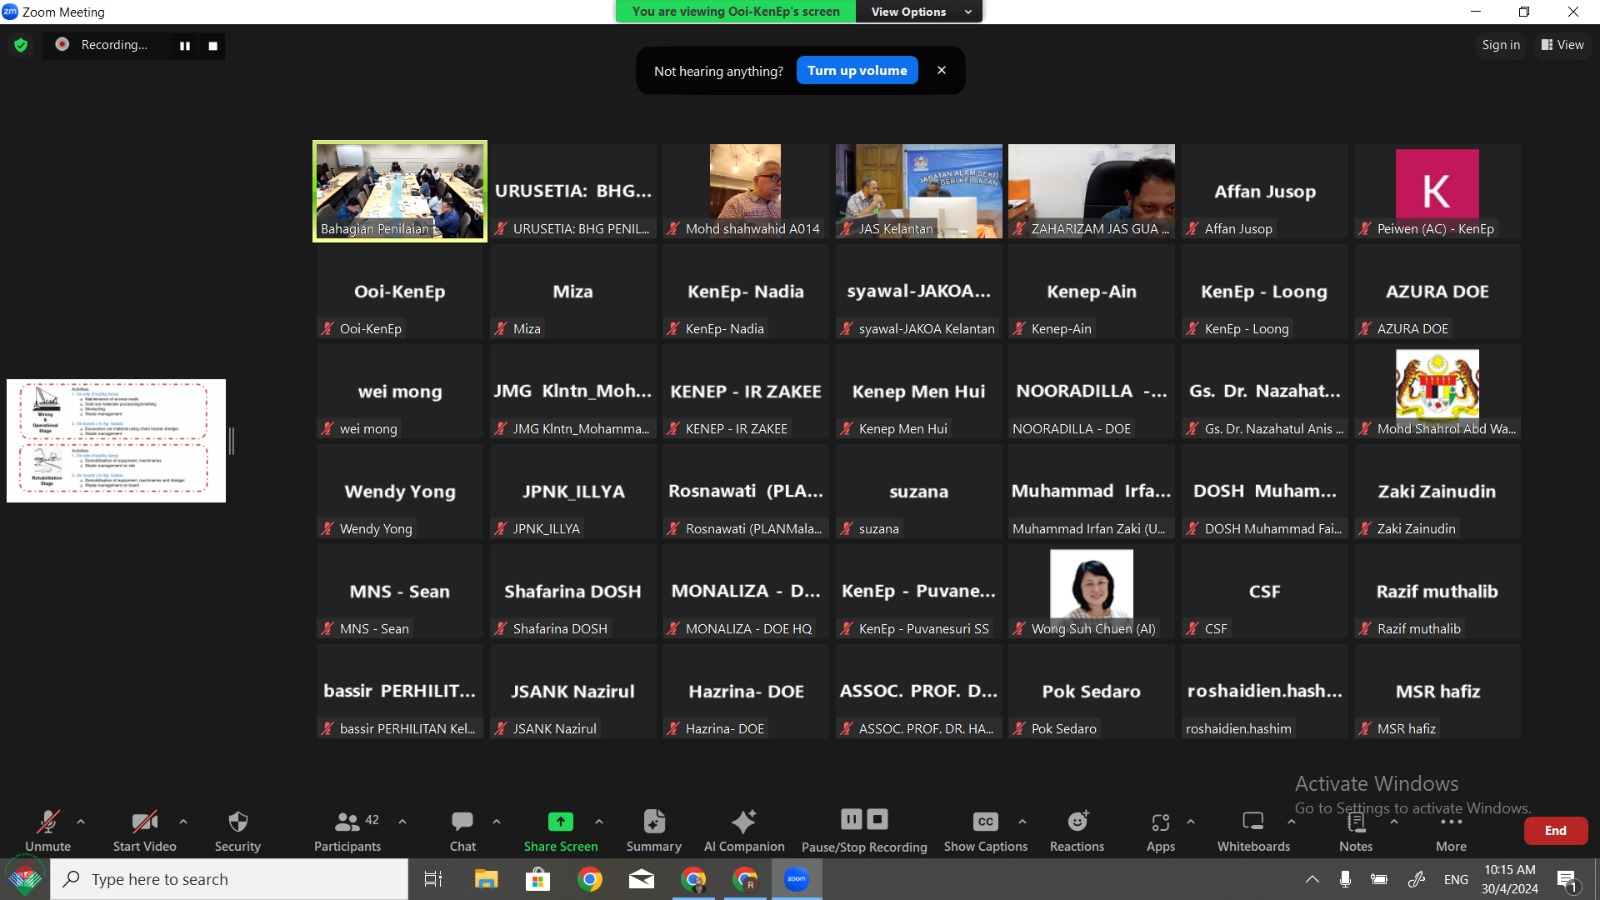Open the Notes tool
This screenshot has height=900, width=1600.
tap(1356, 831)
